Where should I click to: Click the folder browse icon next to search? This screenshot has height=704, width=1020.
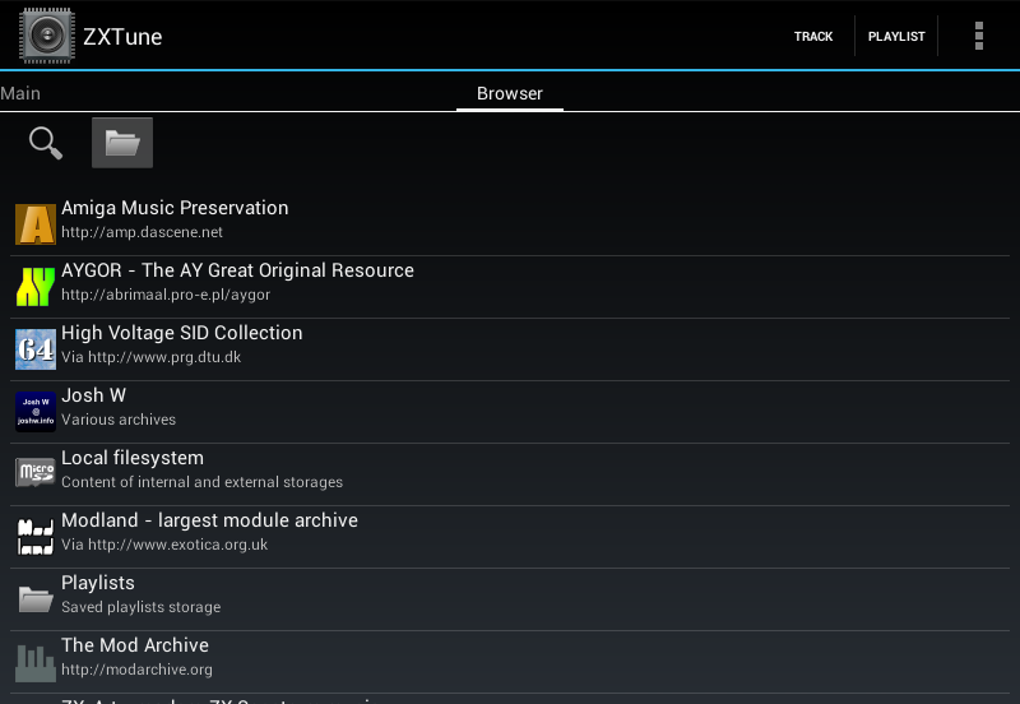[121, 142]
